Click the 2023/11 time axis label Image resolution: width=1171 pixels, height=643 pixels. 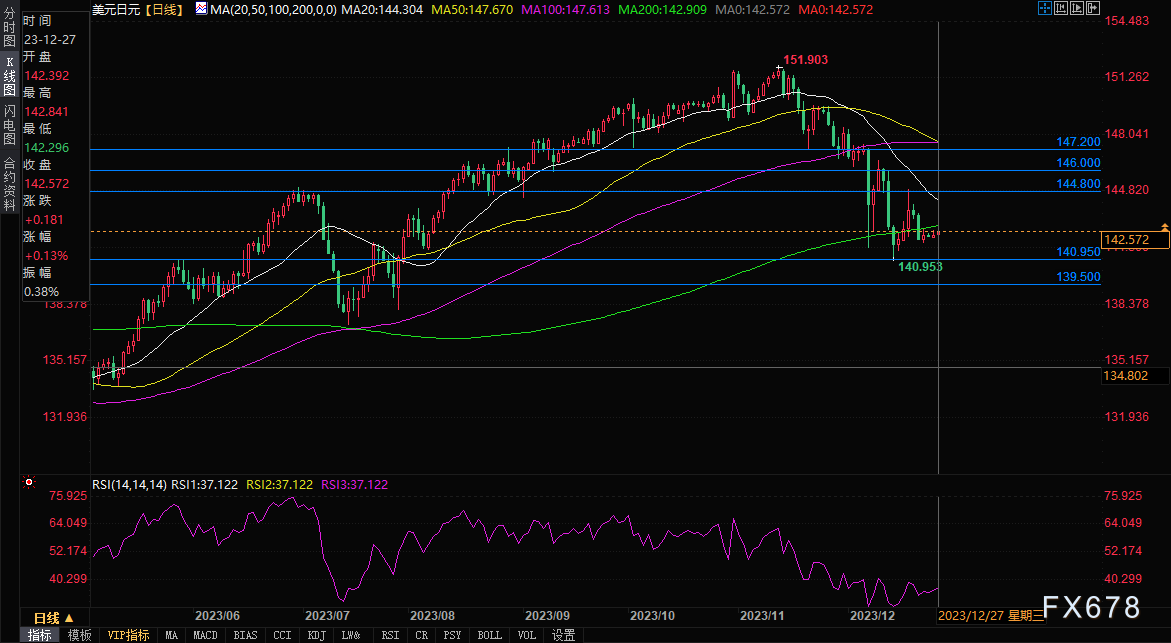coord(762,615)
